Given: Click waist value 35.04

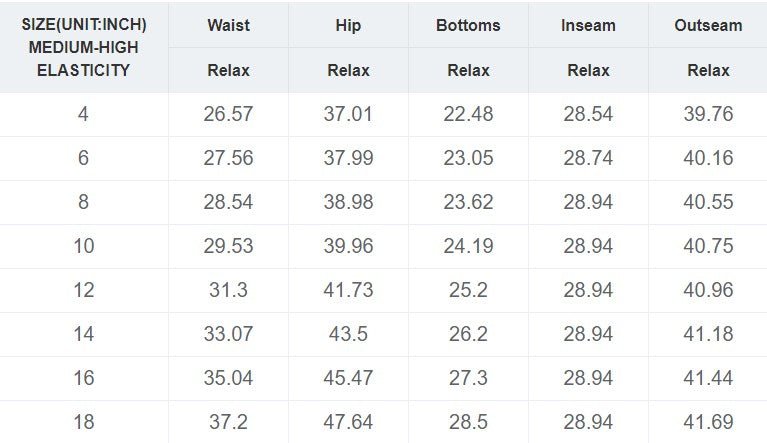Looking at the screenshot, I should click(228, 378).
